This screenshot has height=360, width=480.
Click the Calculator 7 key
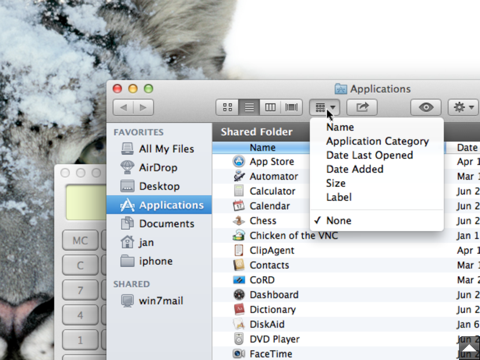pyautogui.click(x=80, y=290)
